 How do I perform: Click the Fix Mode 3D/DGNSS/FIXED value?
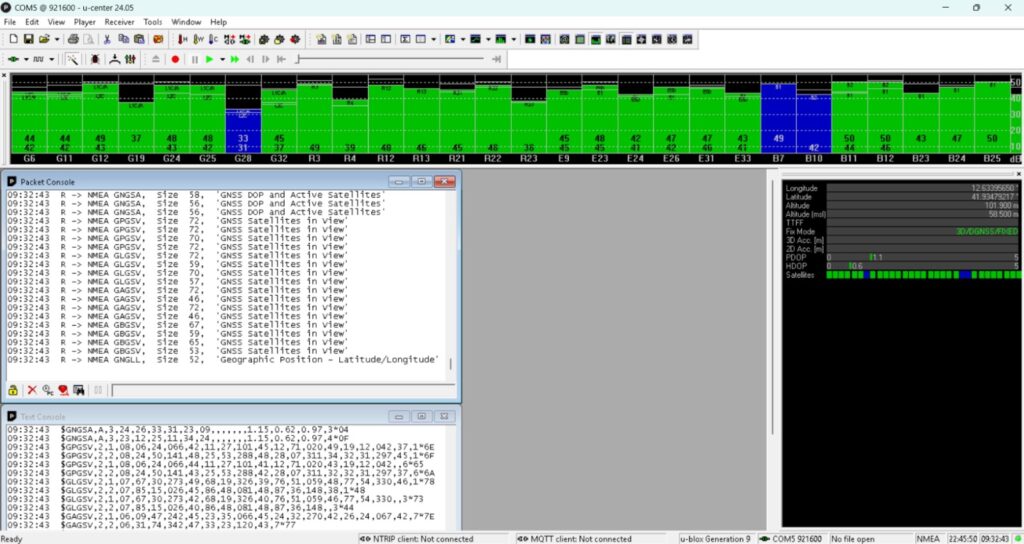(x=987, y=231)
